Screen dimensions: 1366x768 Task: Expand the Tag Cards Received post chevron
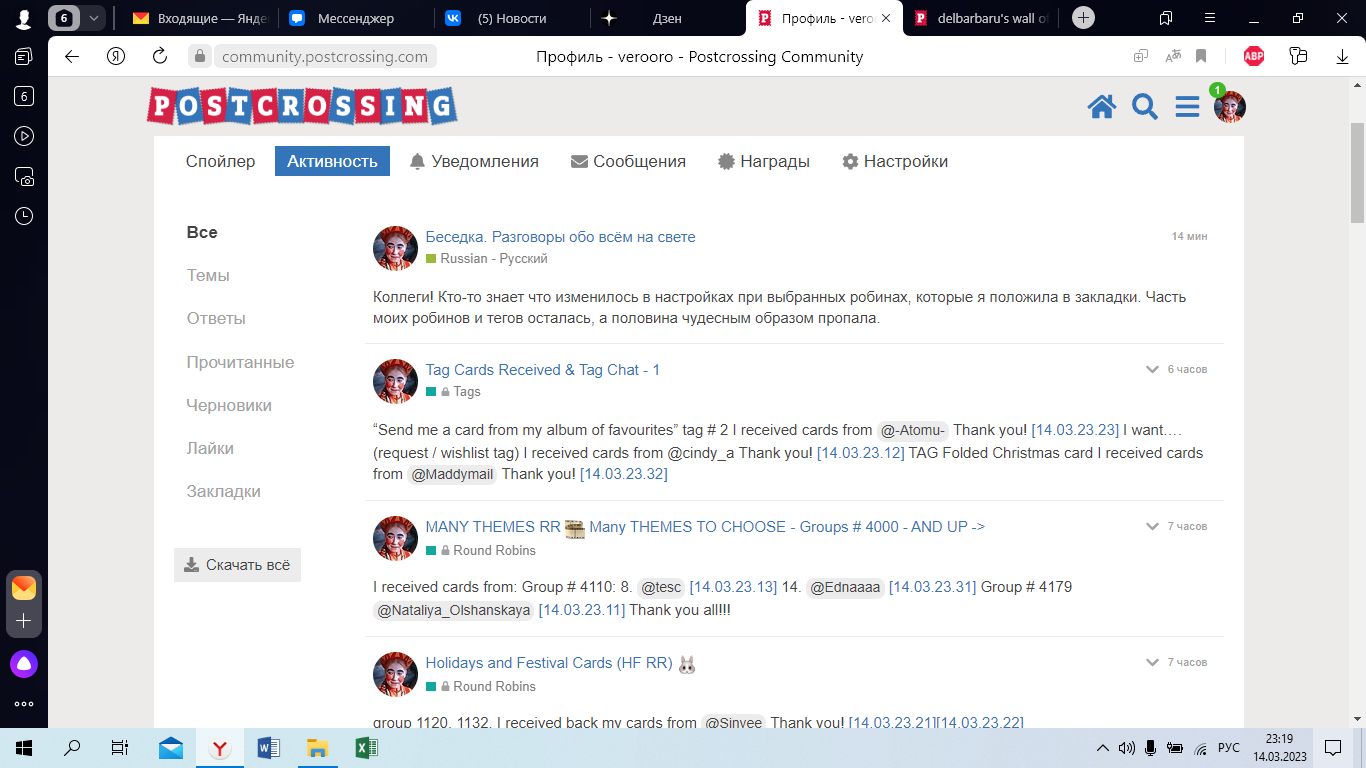click(1152, 369)
